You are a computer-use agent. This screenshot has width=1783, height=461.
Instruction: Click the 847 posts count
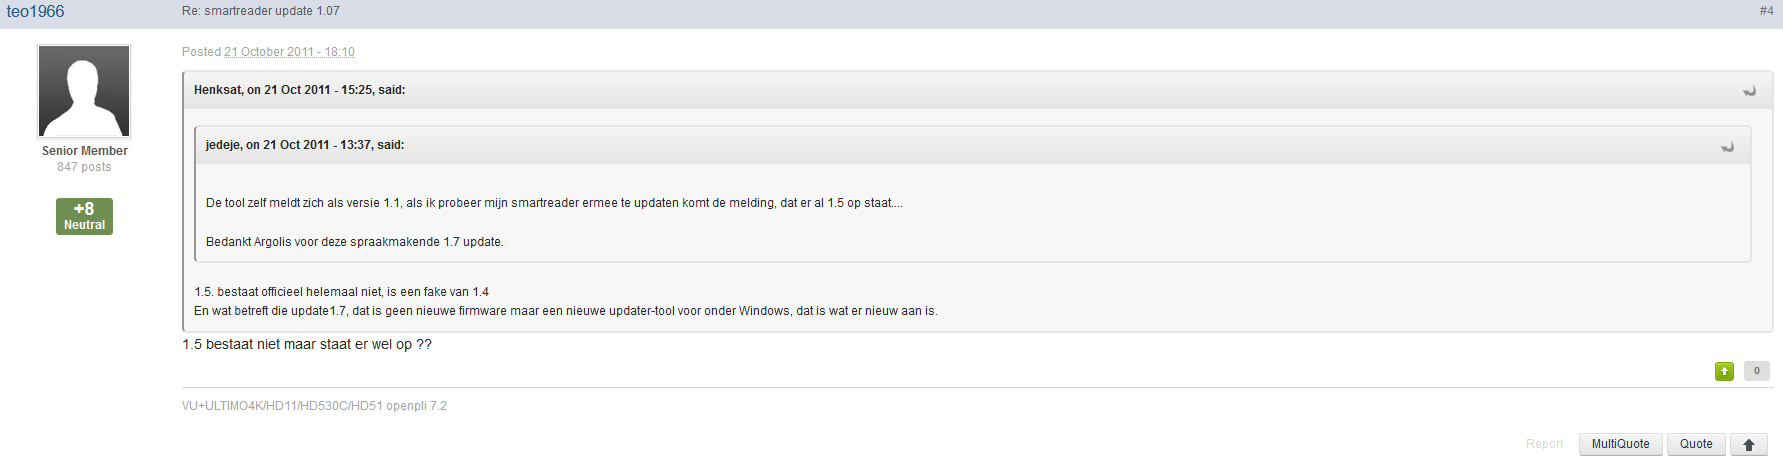[x=84, y=167]
